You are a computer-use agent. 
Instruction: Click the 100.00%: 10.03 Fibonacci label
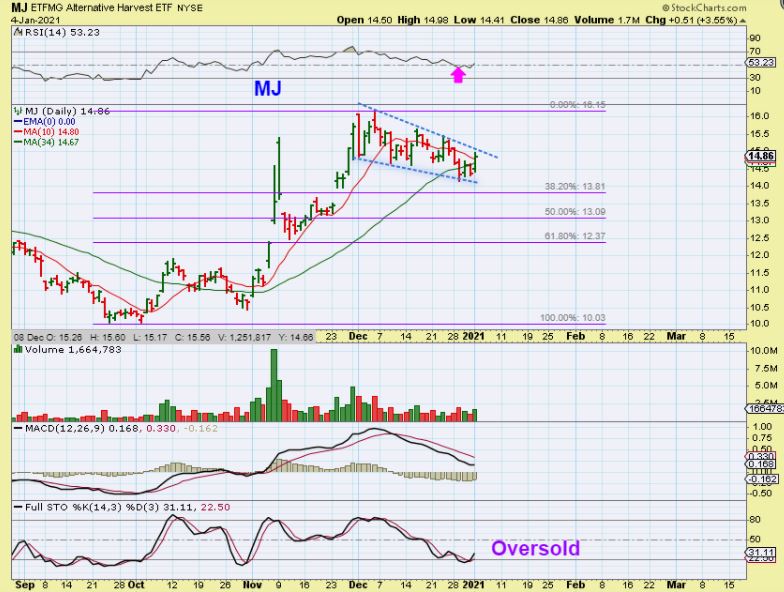click(x=572, y=318)
